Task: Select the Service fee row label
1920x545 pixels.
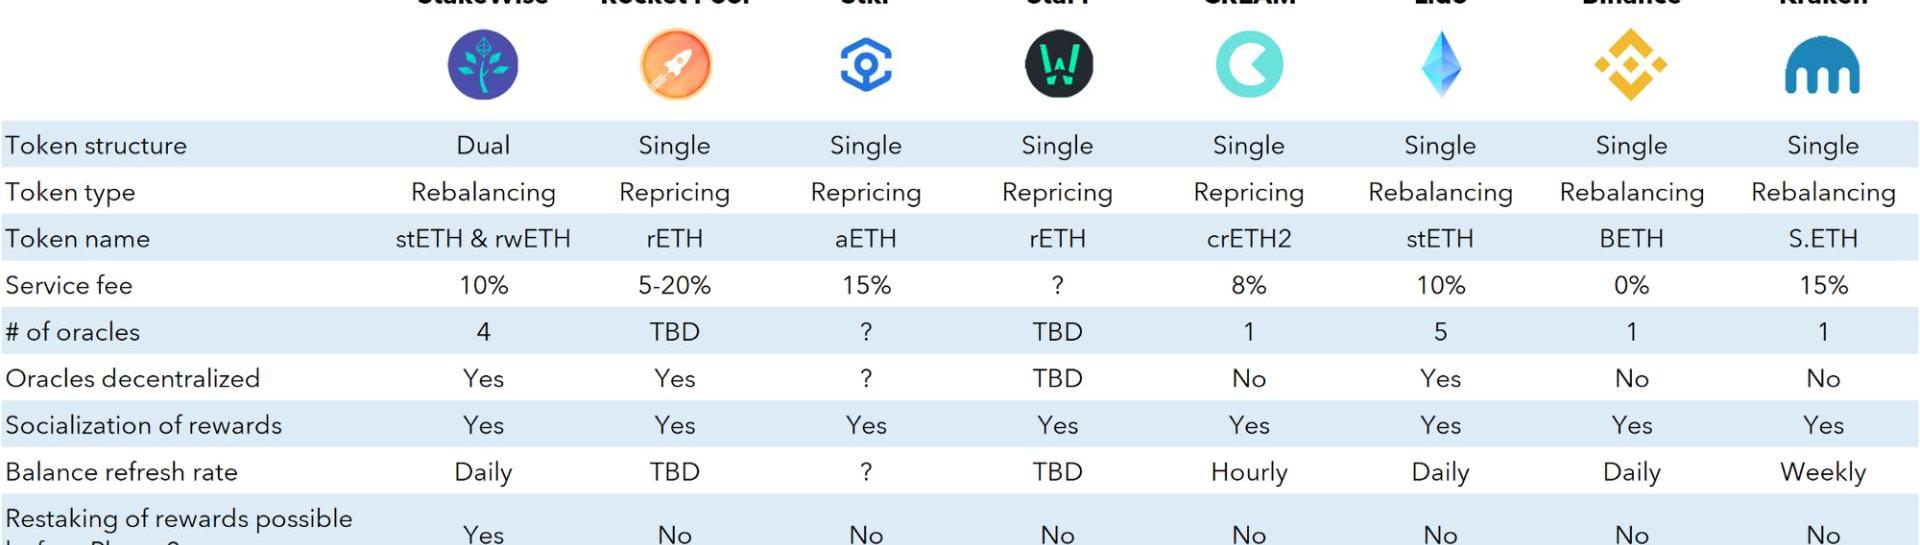Action: pyautogui.click(x=69, y=285)
